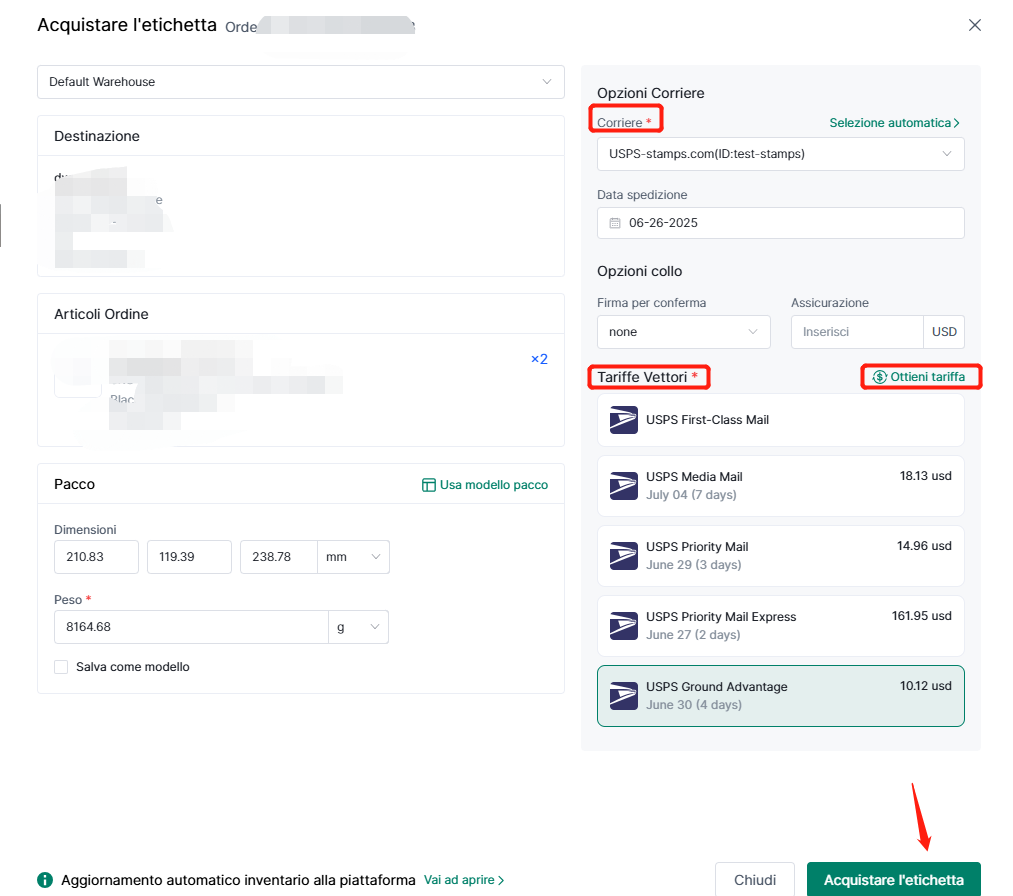
Task: Click the dollar icon beside Ottieni tariffa
Action: [879, 377]
